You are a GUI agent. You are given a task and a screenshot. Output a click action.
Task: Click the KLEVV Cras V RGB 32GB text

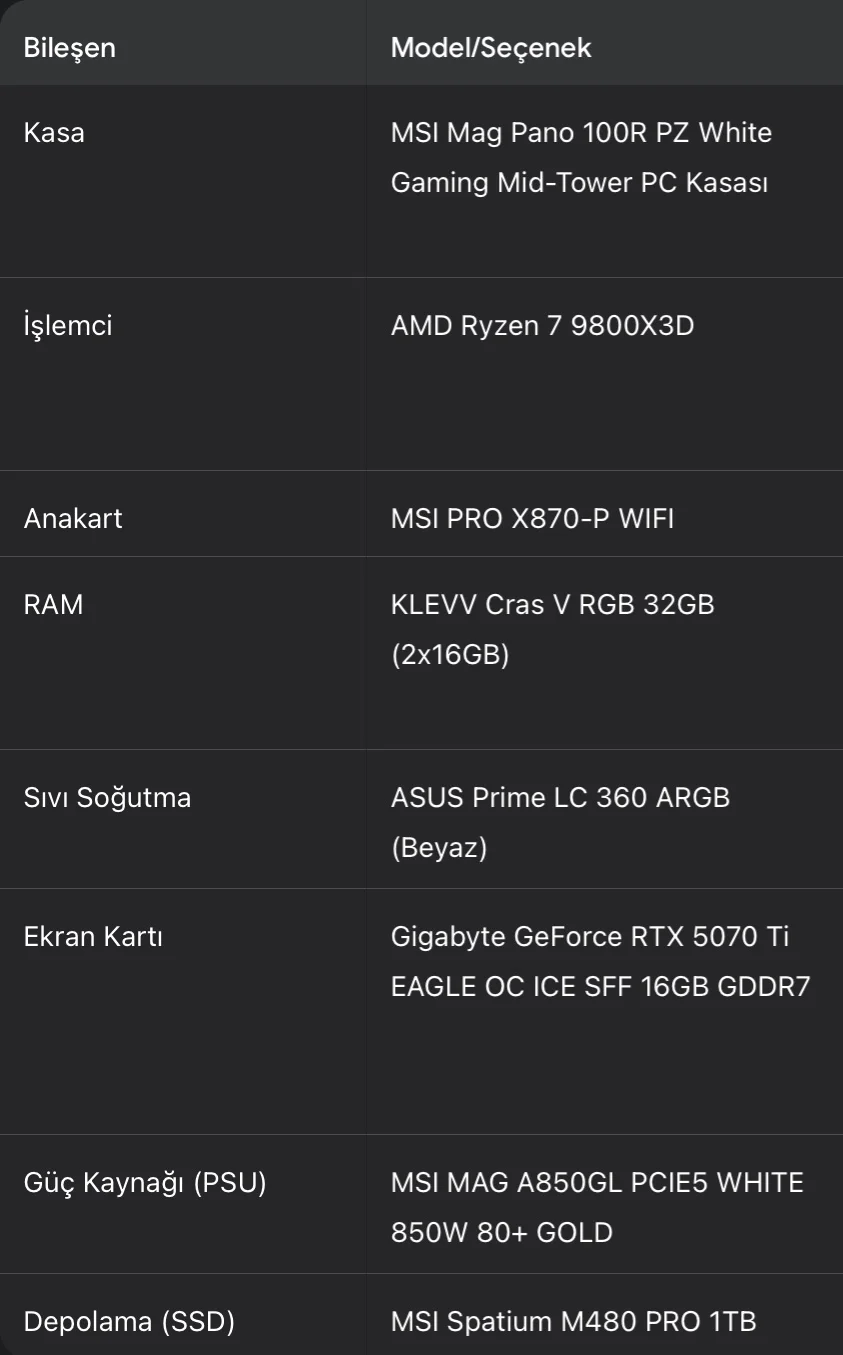click(x=552, y=604)
